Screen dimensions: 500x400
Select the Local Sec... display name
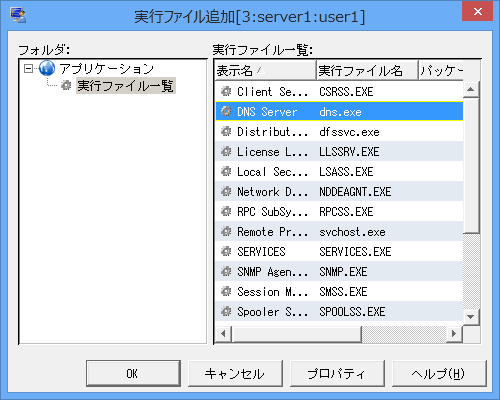point(272,171)
